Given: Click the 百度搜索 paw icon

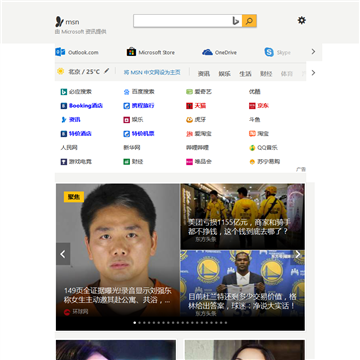Looking at the screenshot, I should (126, 92).
